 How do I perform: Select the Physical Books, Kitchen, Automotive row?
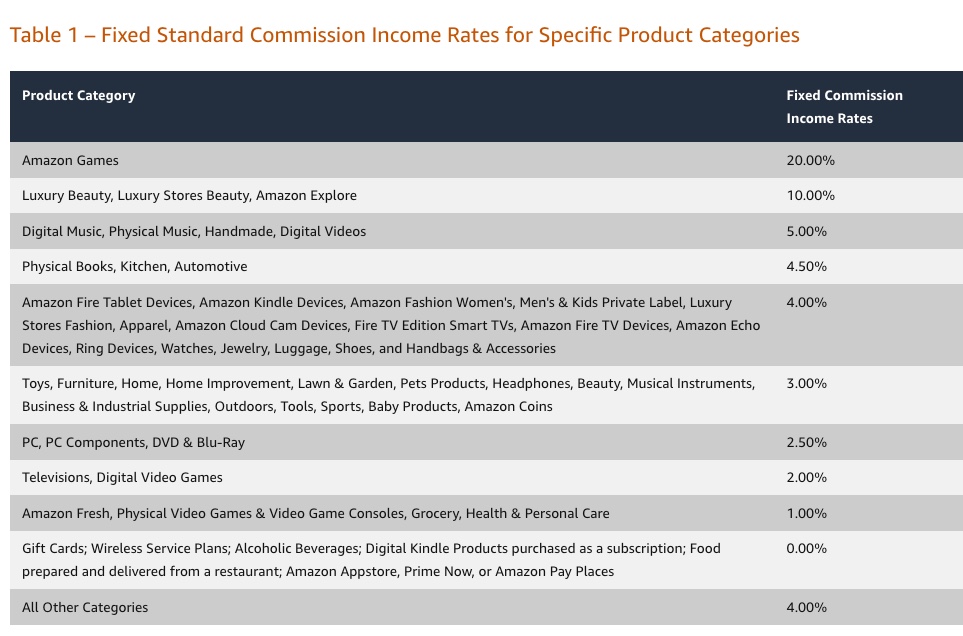(134, 266)
